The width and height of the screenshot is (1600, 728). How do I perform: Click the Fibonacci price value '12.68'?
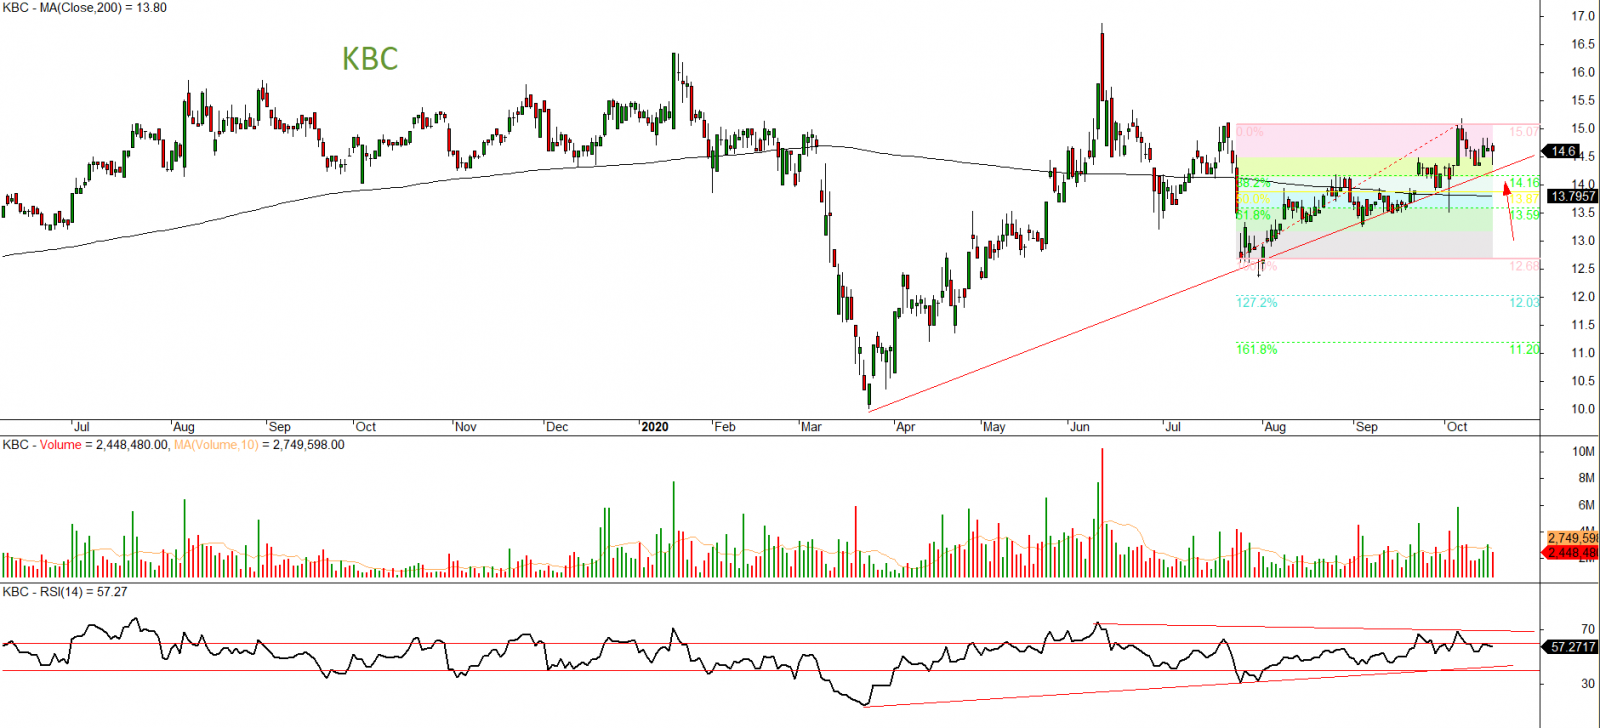pos(1525,266)
